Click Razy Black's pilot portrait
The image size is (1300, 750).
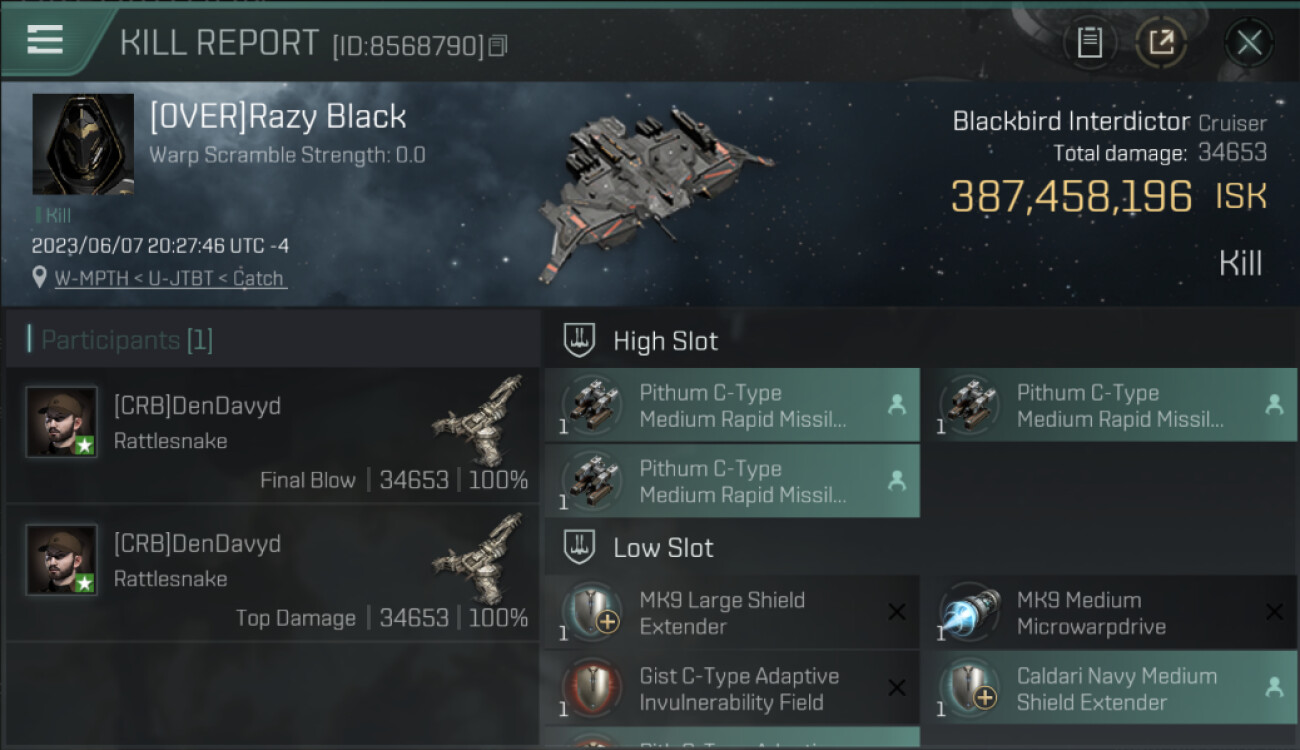coord(83,144)
